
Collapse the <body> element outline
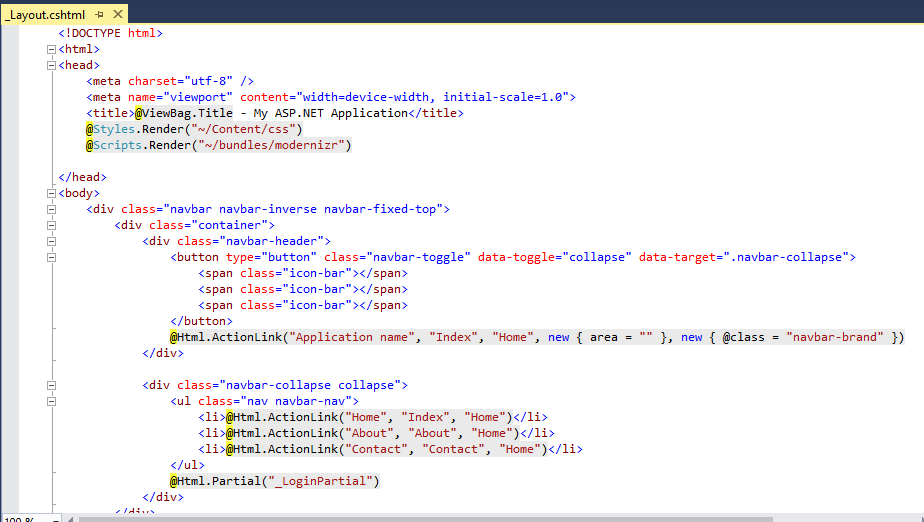point(51,193)
